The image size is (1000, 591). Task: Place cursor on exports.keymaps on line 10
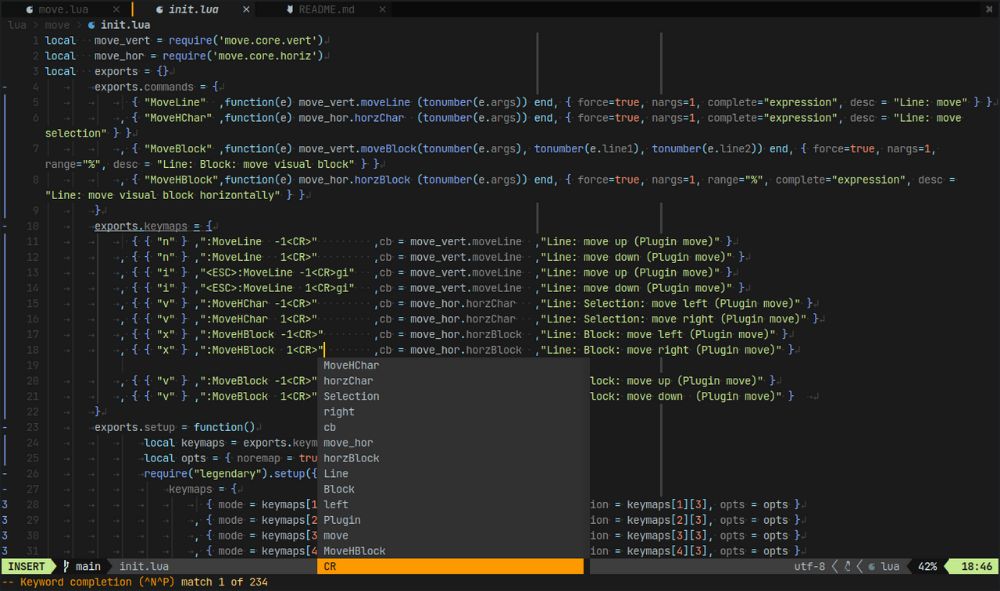point(141,226)
